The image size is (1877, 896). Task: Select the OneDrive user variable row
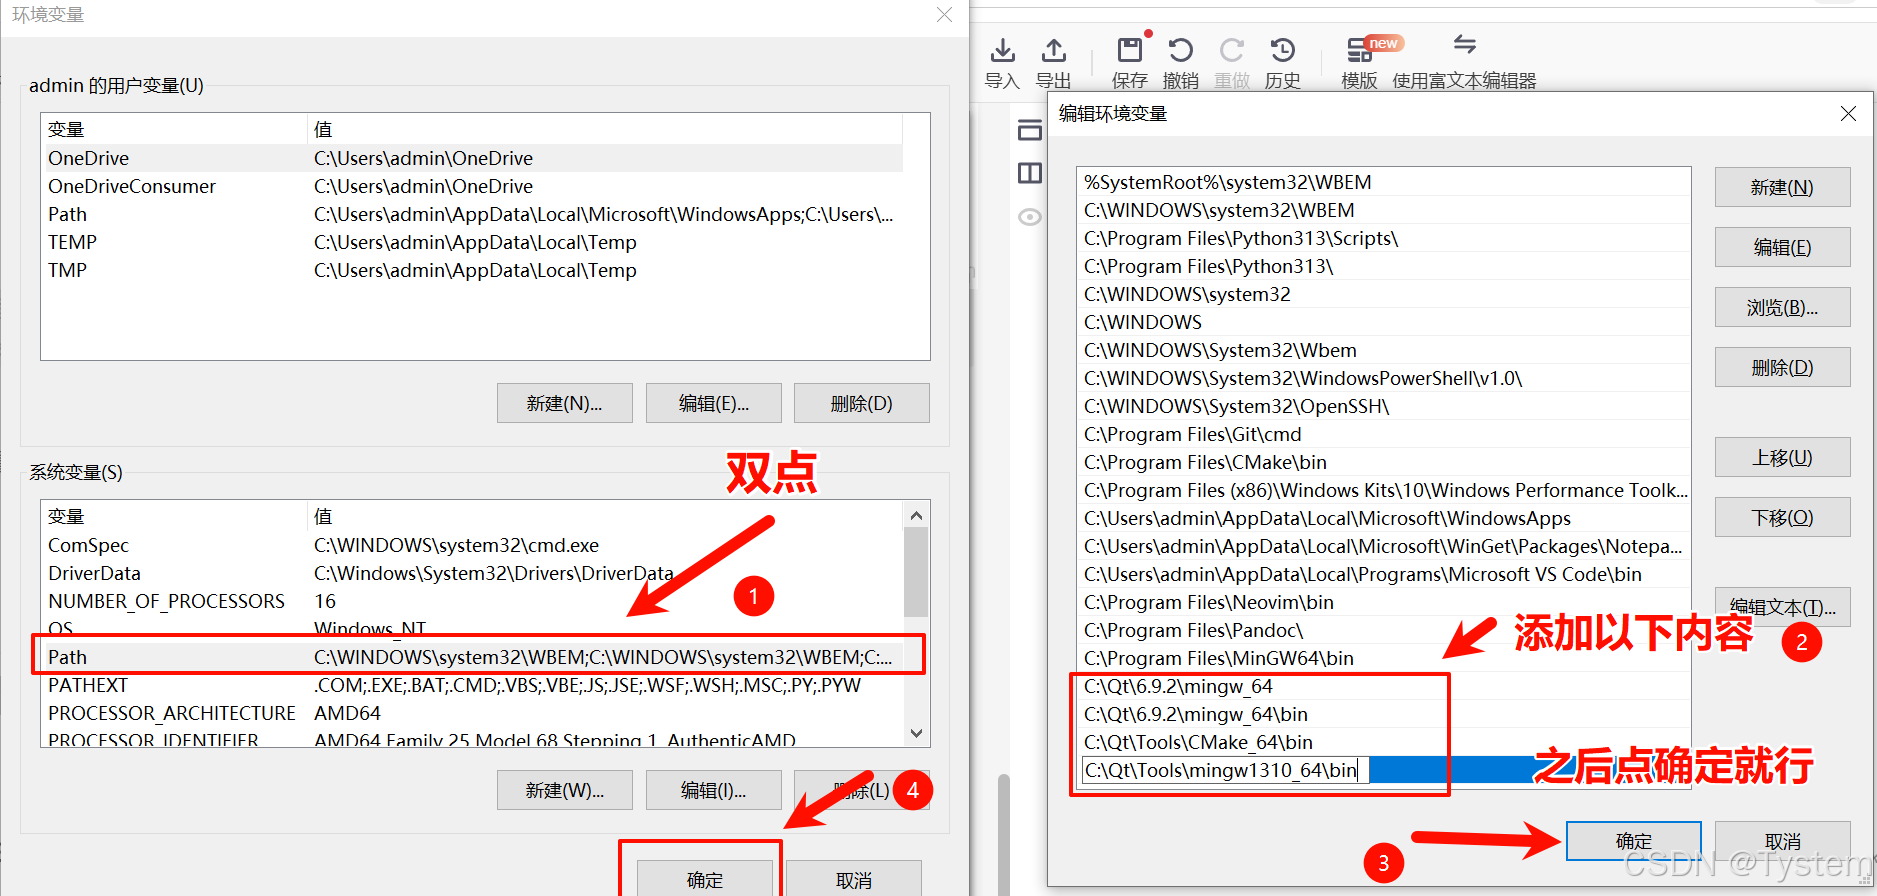473,158
